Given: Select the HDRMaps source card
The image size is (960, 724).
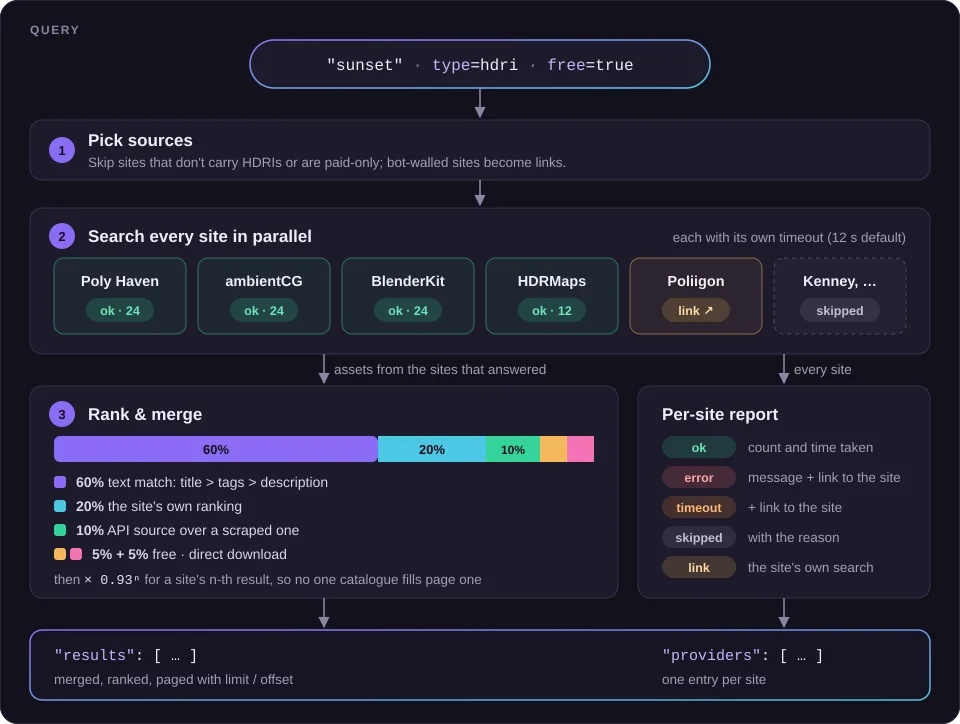Looking at the screenshot, I should [x=552, y=296].
